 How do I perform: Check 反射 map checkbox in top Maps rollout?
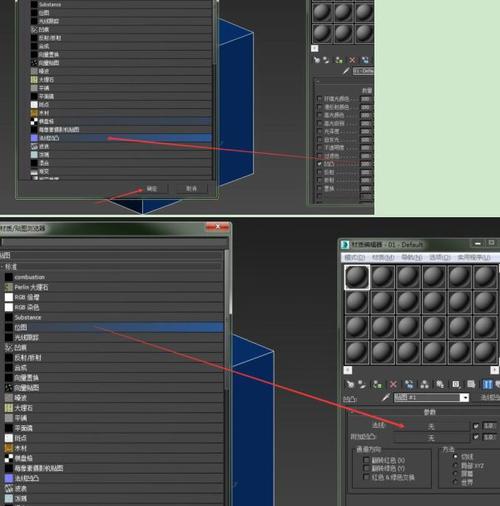[320, 172]
